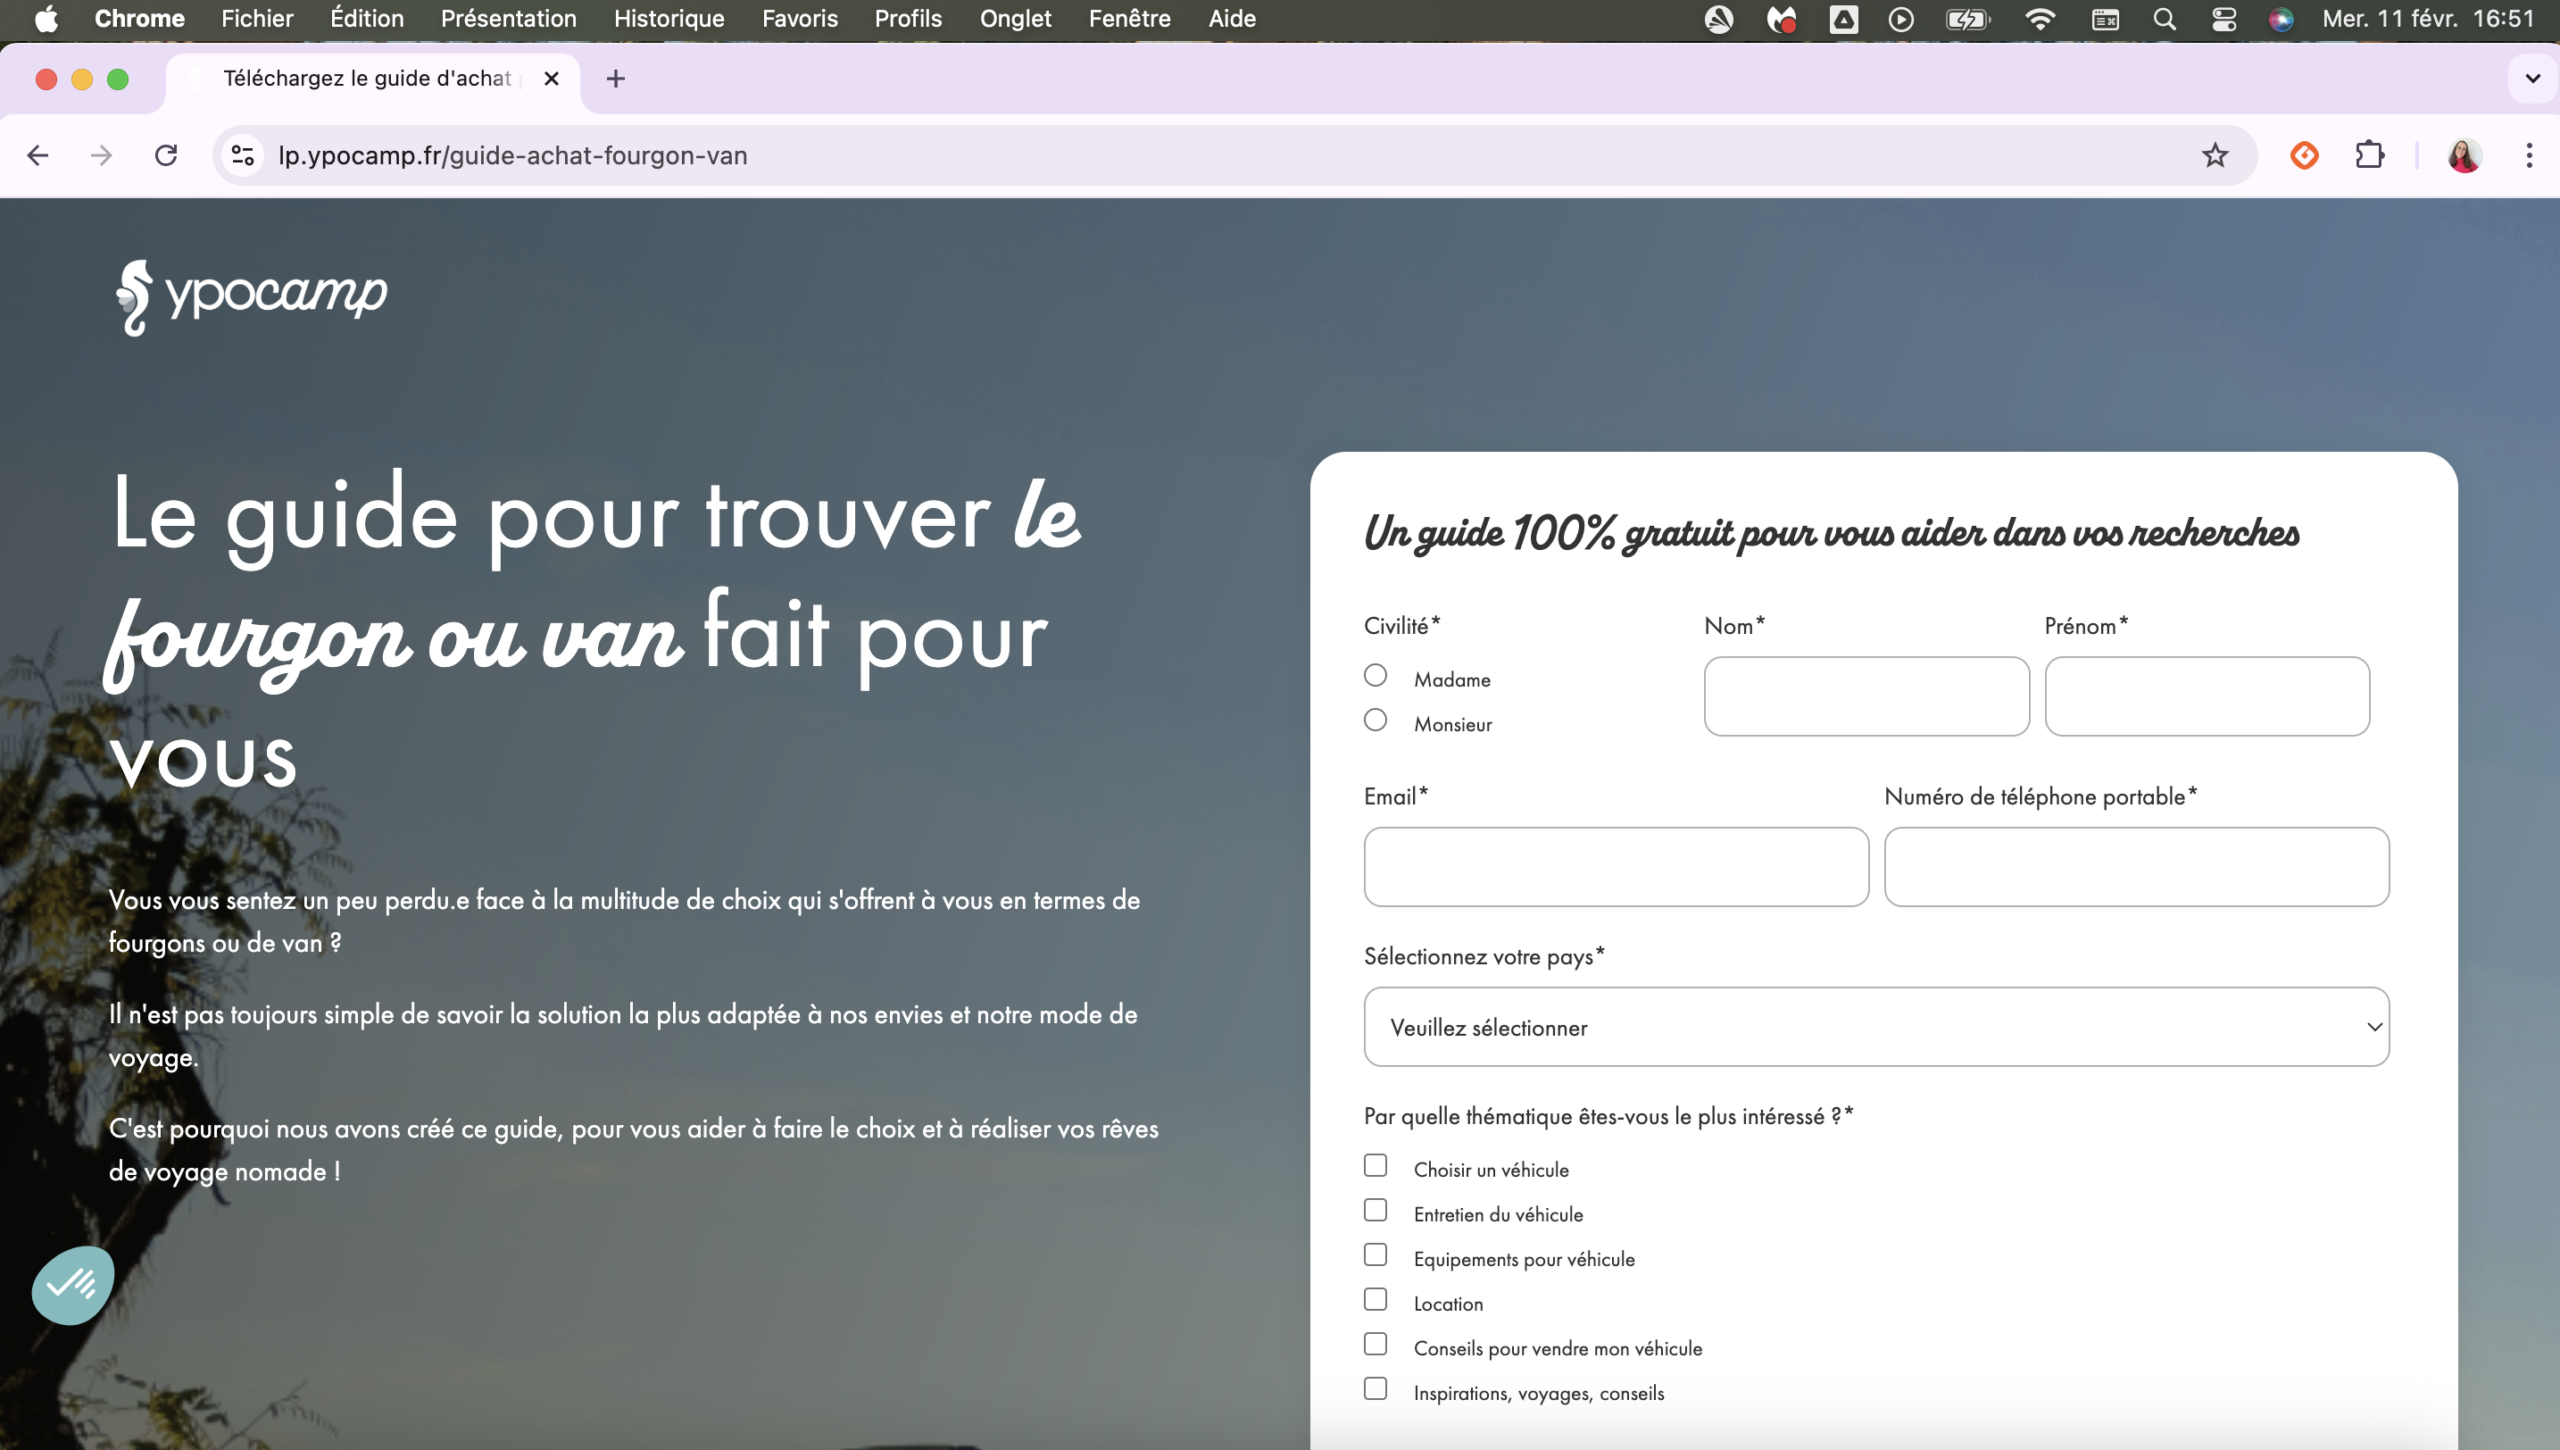Click the page reload icon
This screenshot has width=2560, height=1450.
[x=166, y=155]
